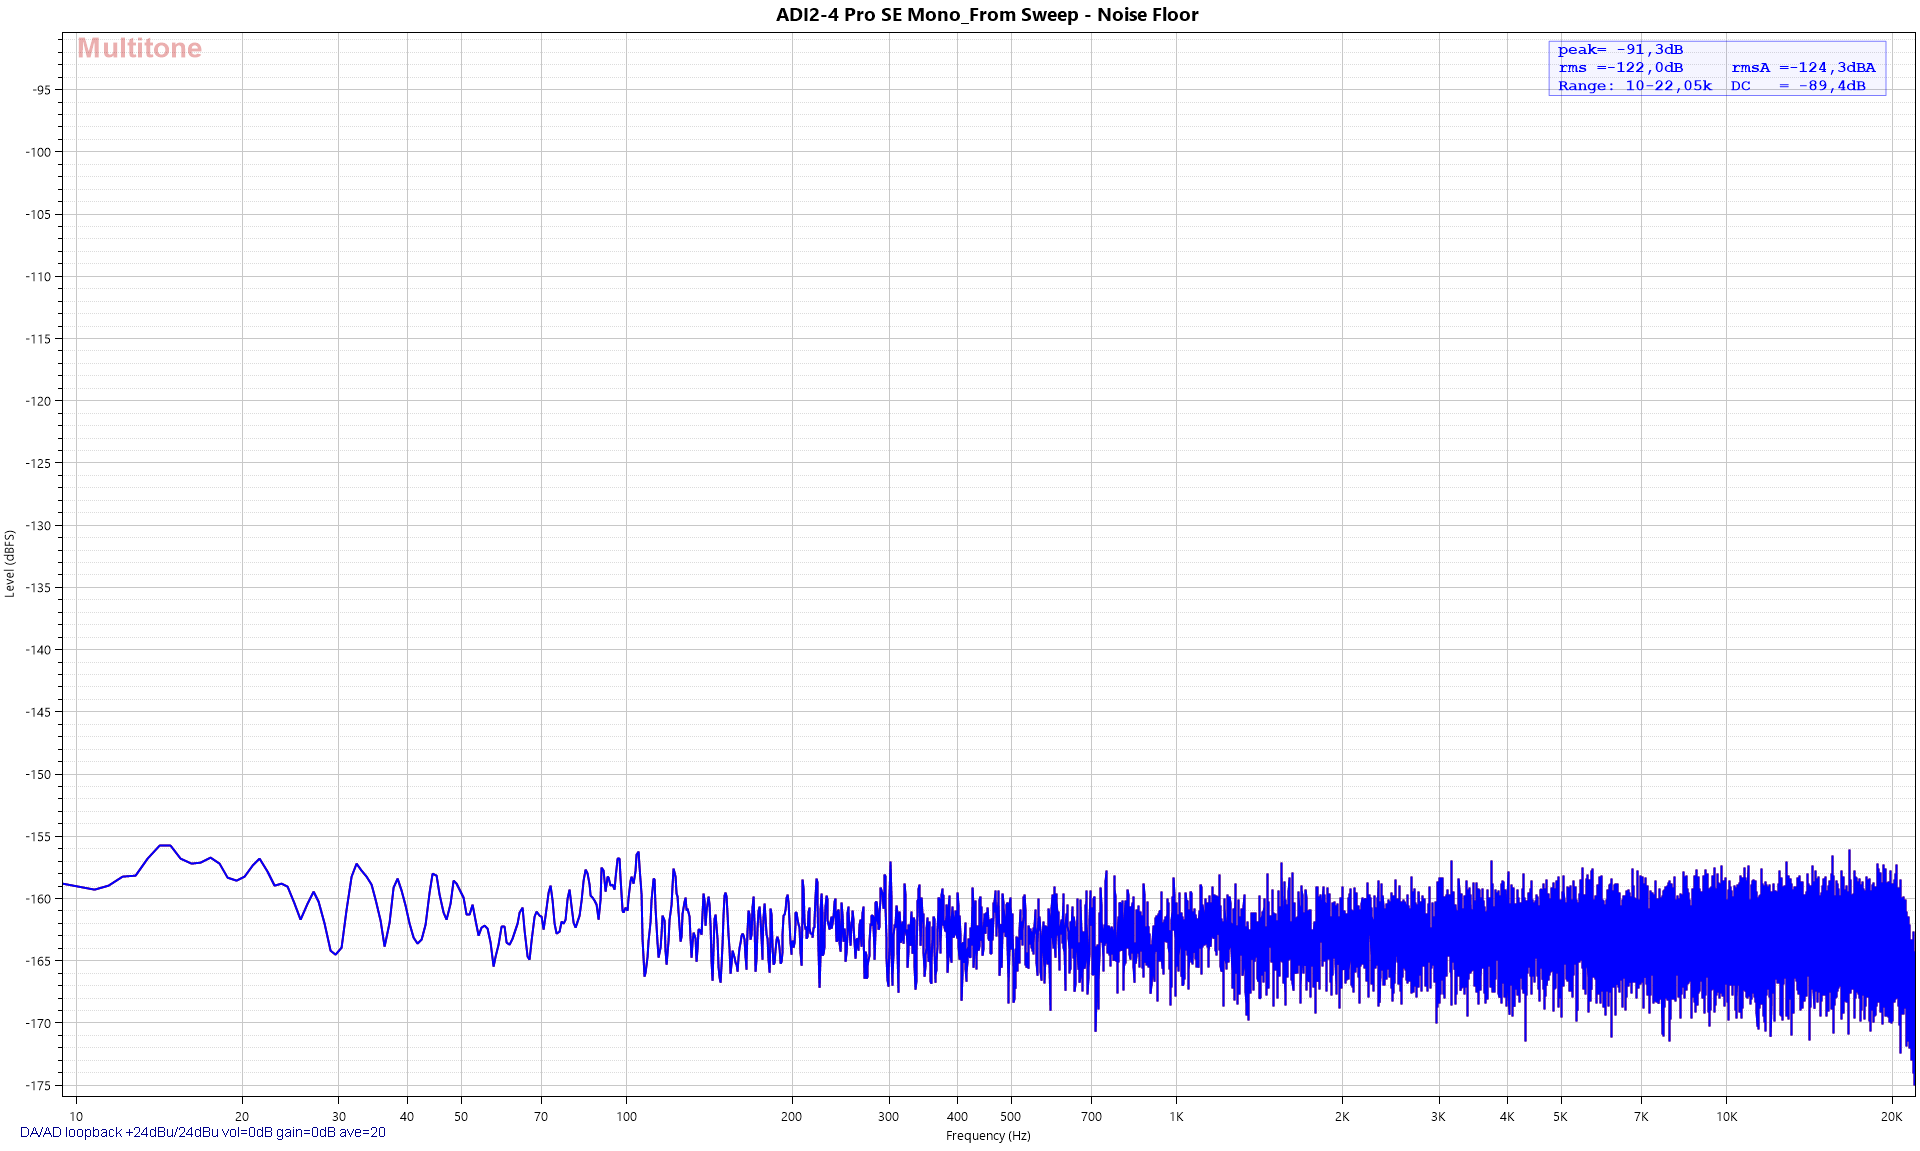Click the '-145' level axis tick label
1920x1151 pixels.
(38, 712)
